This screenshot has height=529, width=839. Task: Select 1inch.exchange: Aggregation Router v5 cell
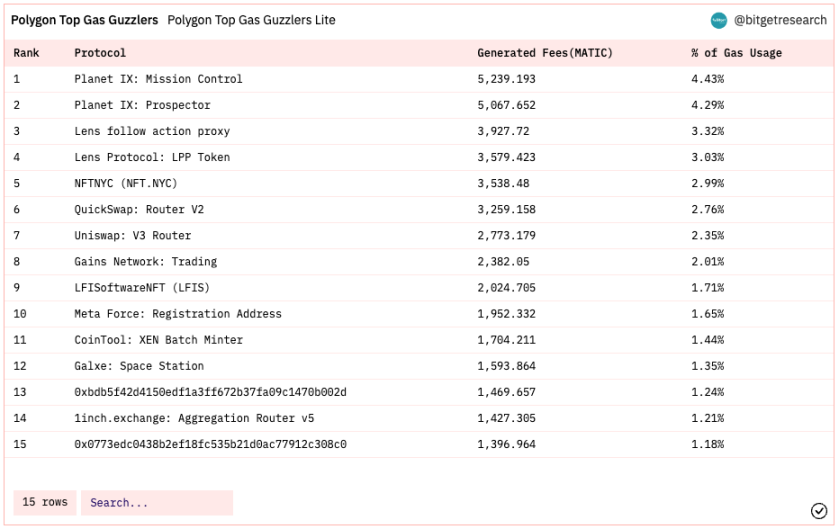pos(194,418)
